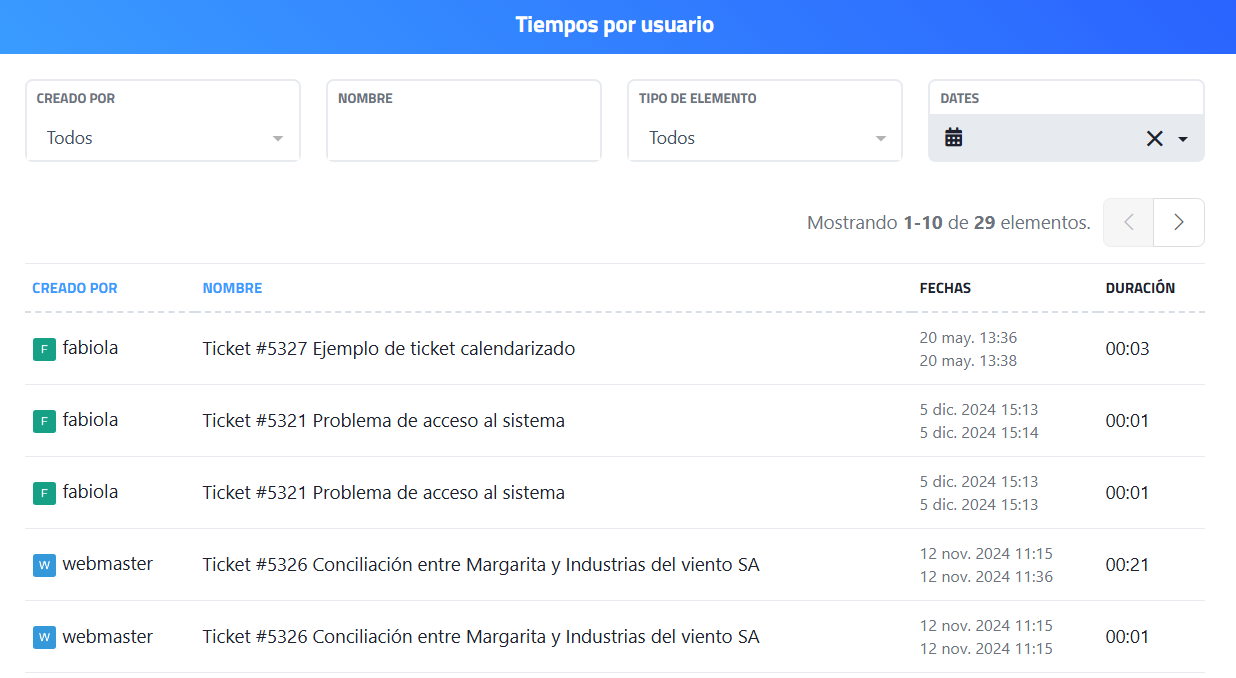Click the Duración column header
Image resolution: width=1236 pixels, height=678 pixels.
1140,288
